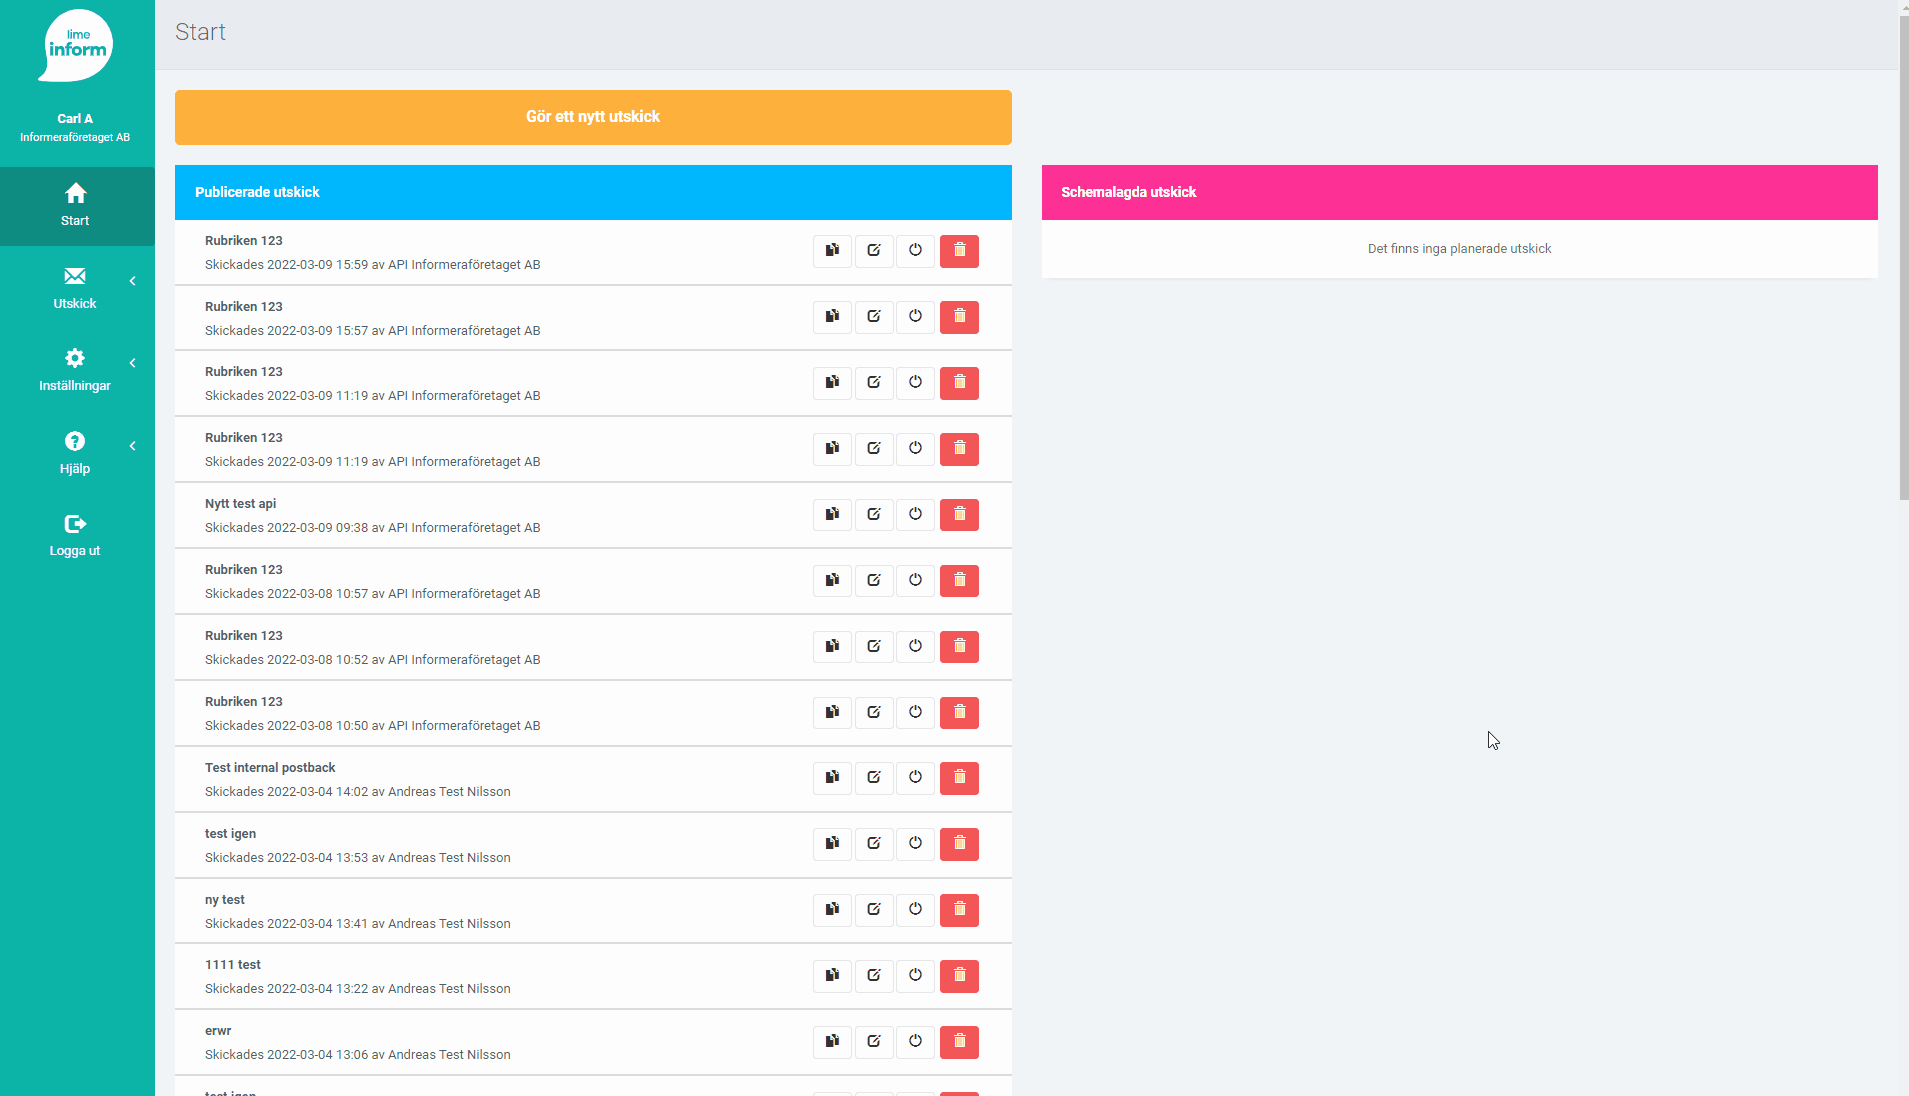1909x1096 pixels.
Task: Unpublish ny test with the power icon
Action: [915, 910]
